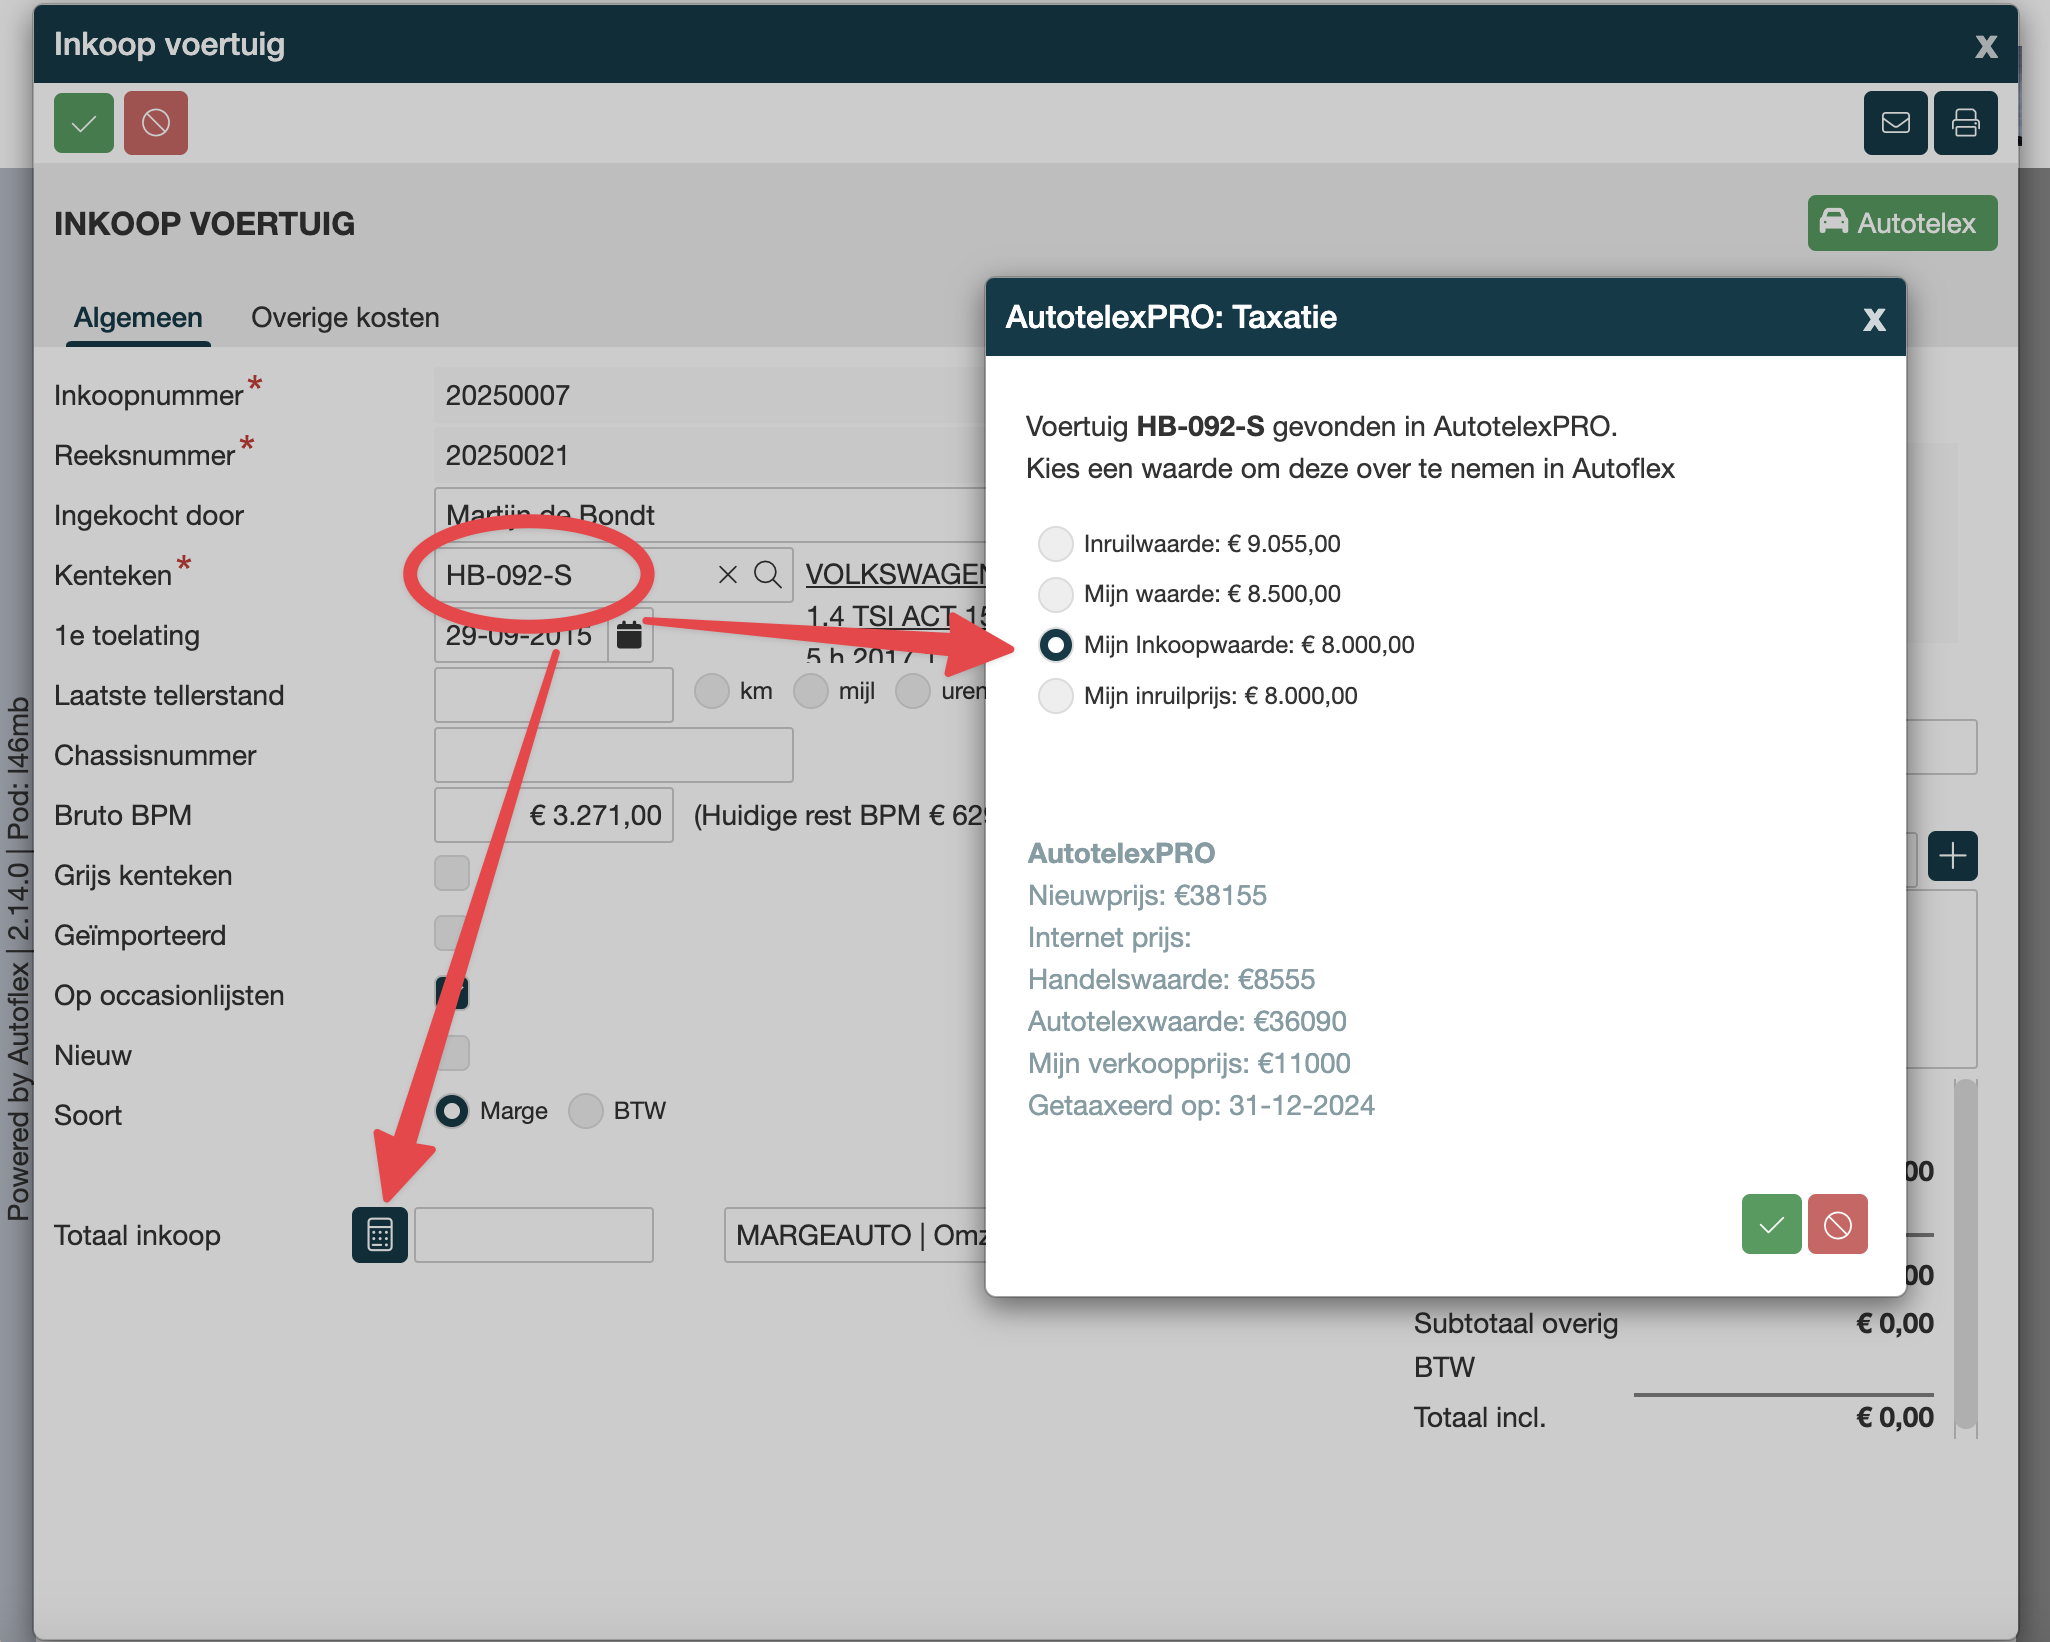Image resolution: width=2050 pixels, height=1642 pixels.
Task: Select Mijn inruilprijs € 8.000,00 radio
Action: 1055,696
